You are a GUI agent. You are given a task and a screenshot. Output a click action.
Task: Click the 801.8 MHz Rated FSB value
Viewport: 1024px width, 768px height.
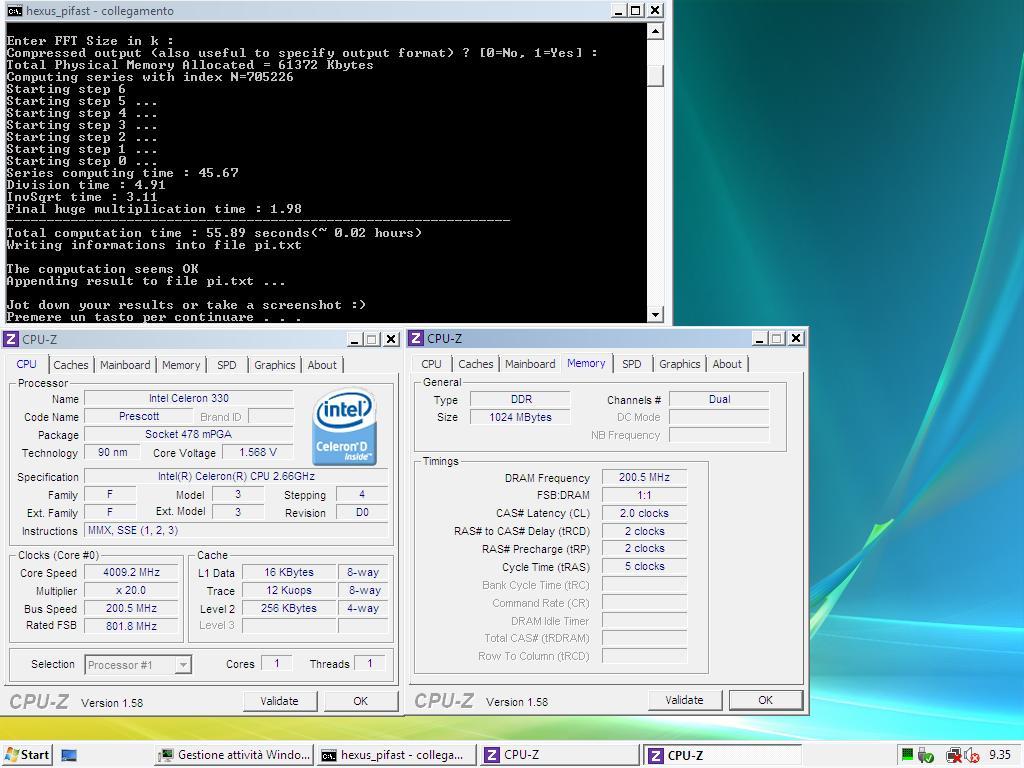(x=131, y=626)
